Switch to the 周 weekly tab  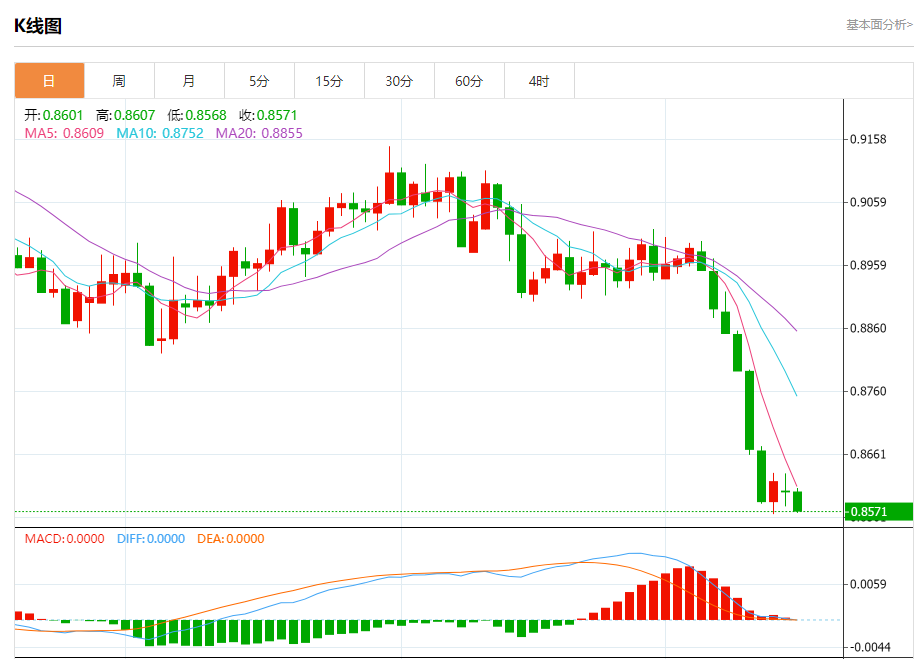(119, 81)
